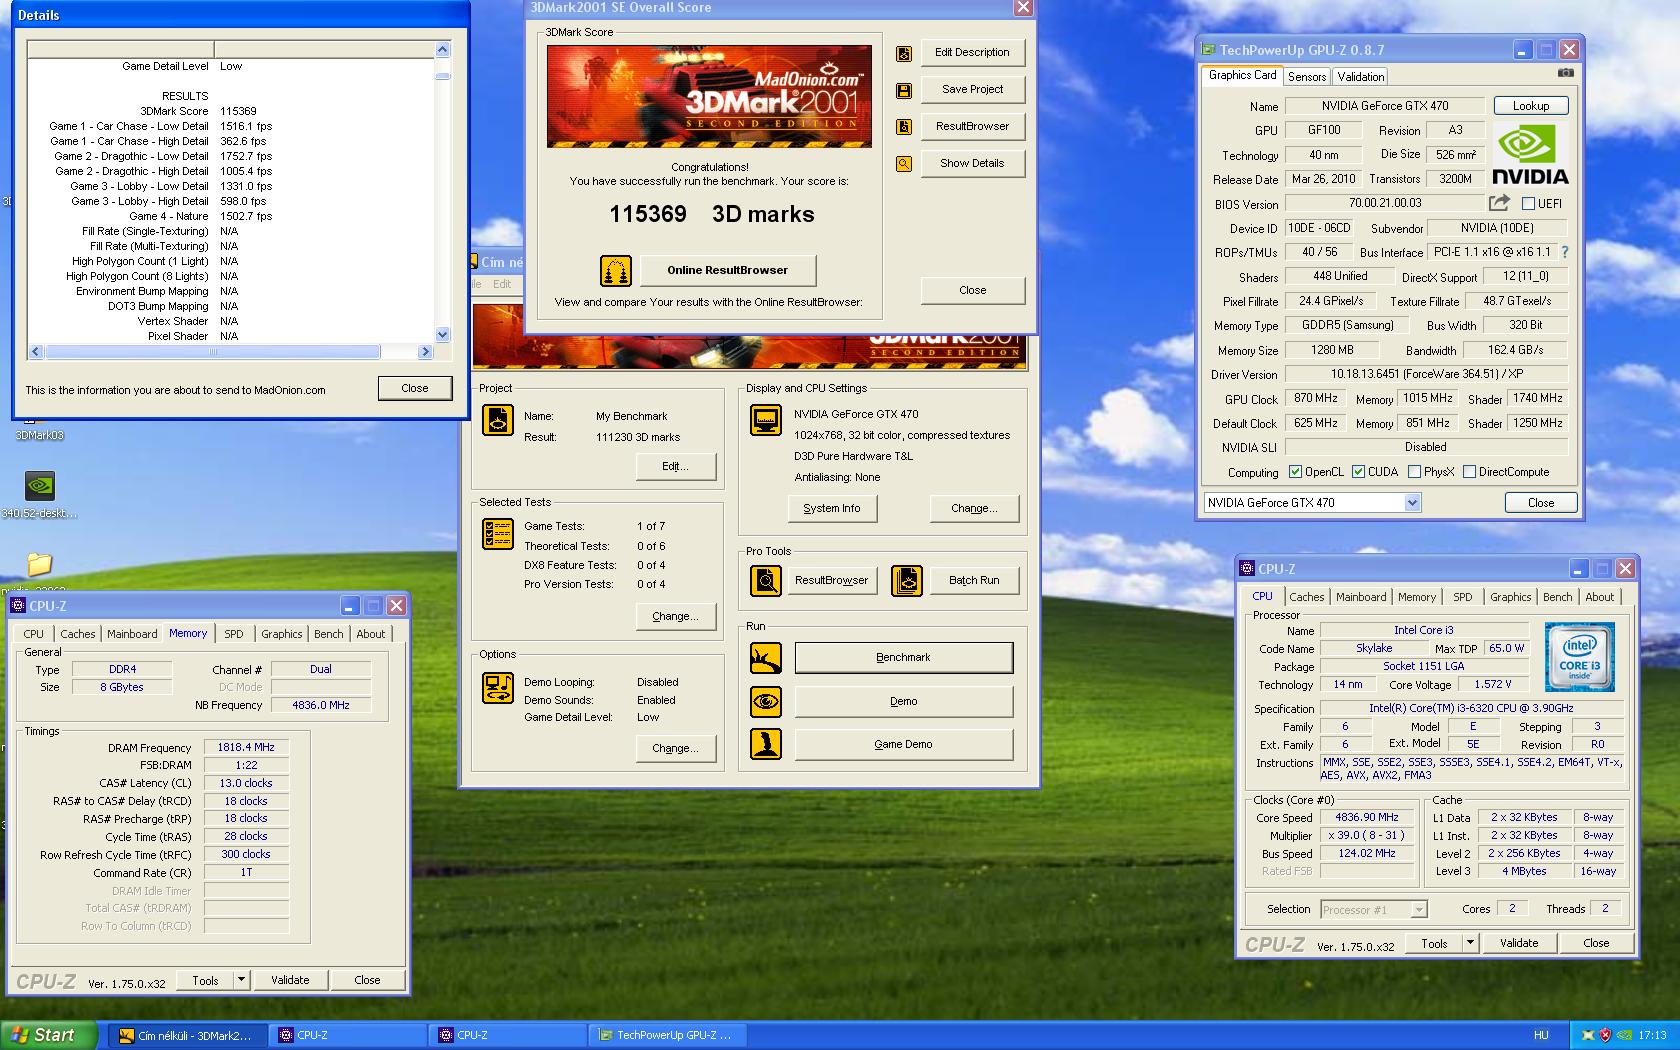Open Mainboard tab in CPU-Z processor window
The image size is (1680, 1050).
(x=1361, y=597)
